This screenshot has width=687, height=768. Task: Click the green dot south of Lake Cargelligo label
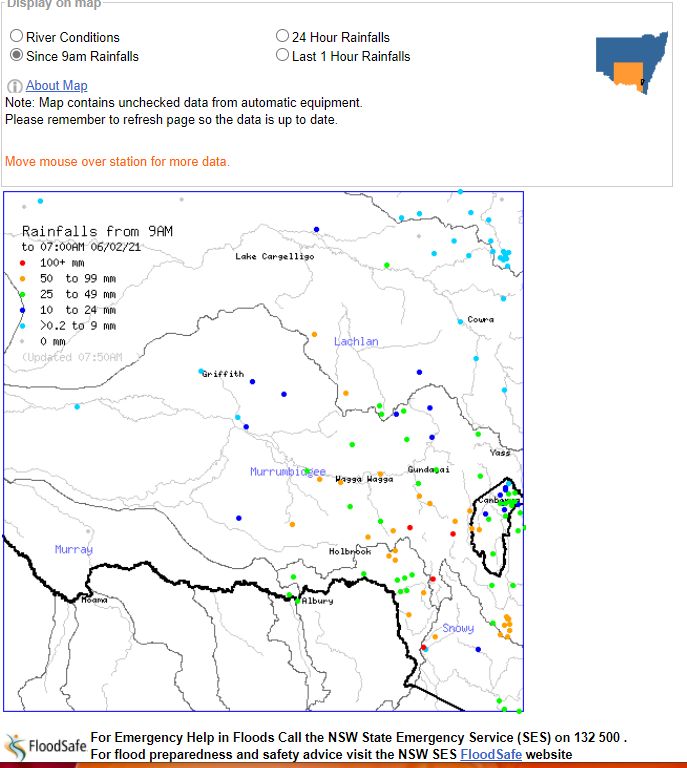click(387, 265)
